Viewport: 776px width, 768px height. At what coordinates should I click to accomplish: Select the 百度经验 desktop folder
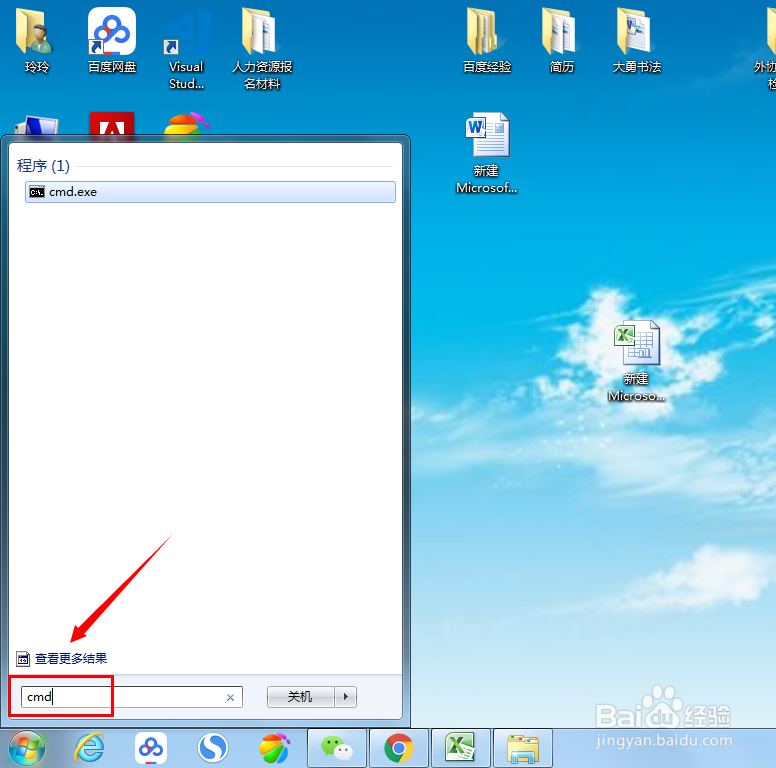coord(487,41)
